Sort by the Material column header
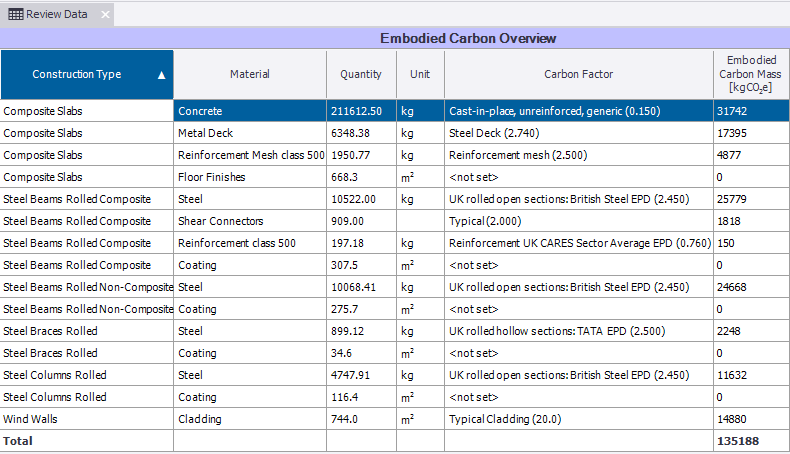This screenshot has height=454, width=790. (250, 74)
